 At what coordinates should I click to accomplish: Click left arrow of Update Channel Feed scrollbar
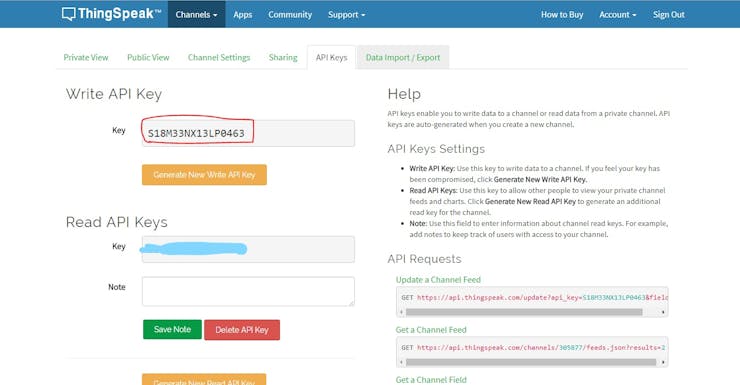tap(402, 312)
